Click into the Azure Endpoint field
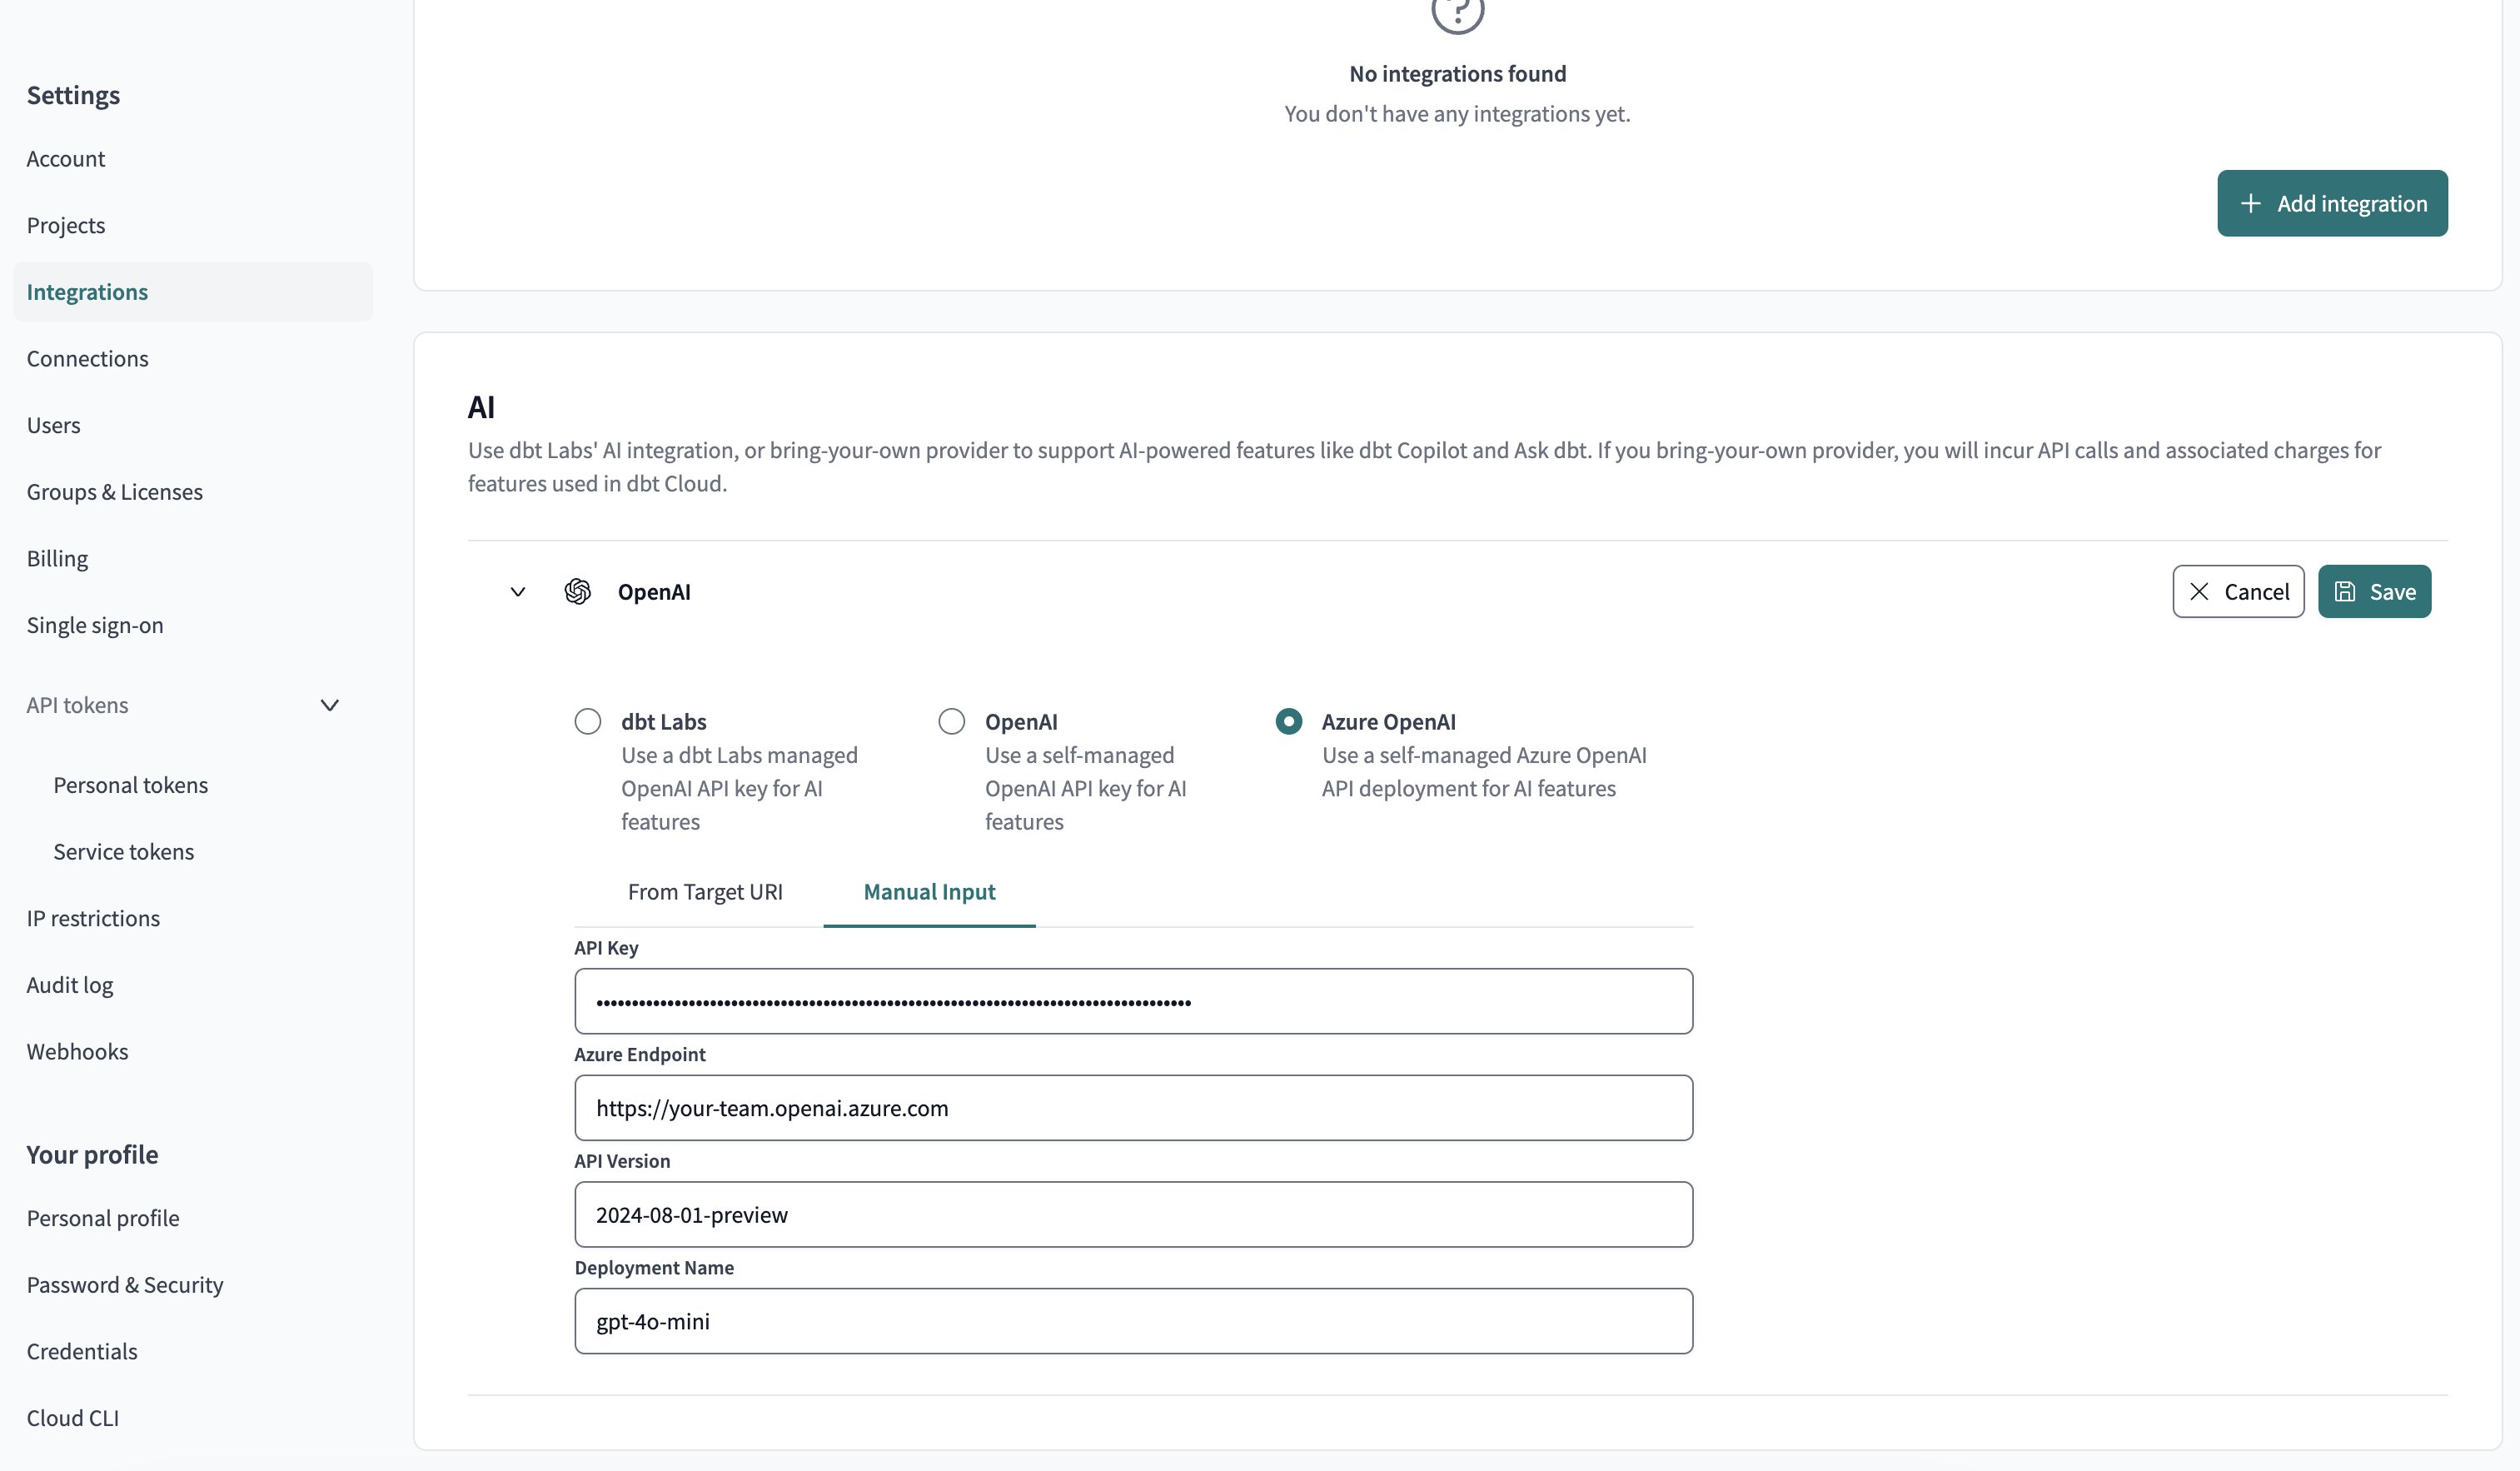The image size is (2520, 1471). [x=1133, y=1108]
